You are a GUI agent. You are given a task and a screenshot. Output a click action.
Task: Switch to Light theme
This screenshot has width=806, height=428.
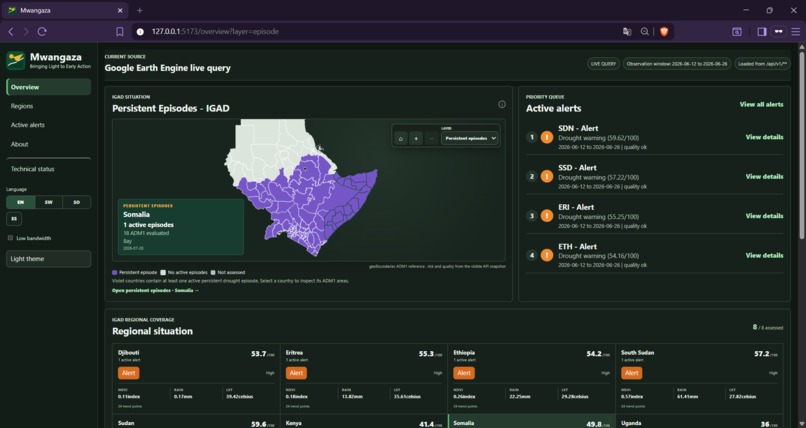[x=48, y=259]
